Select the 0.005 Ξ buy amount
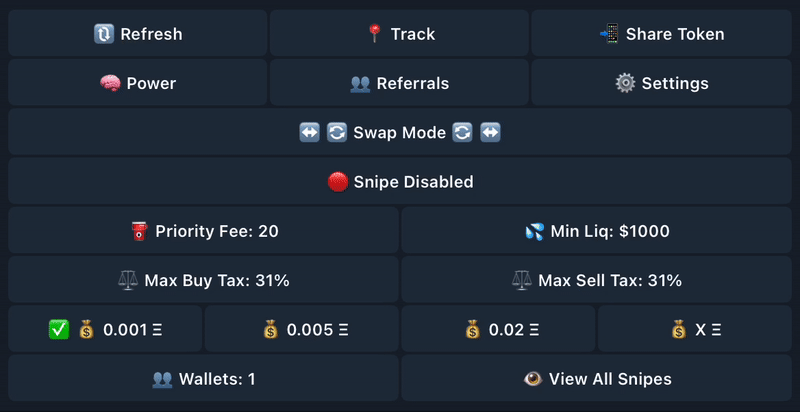The width and height of the screenshot is (800, 412). 302,329
